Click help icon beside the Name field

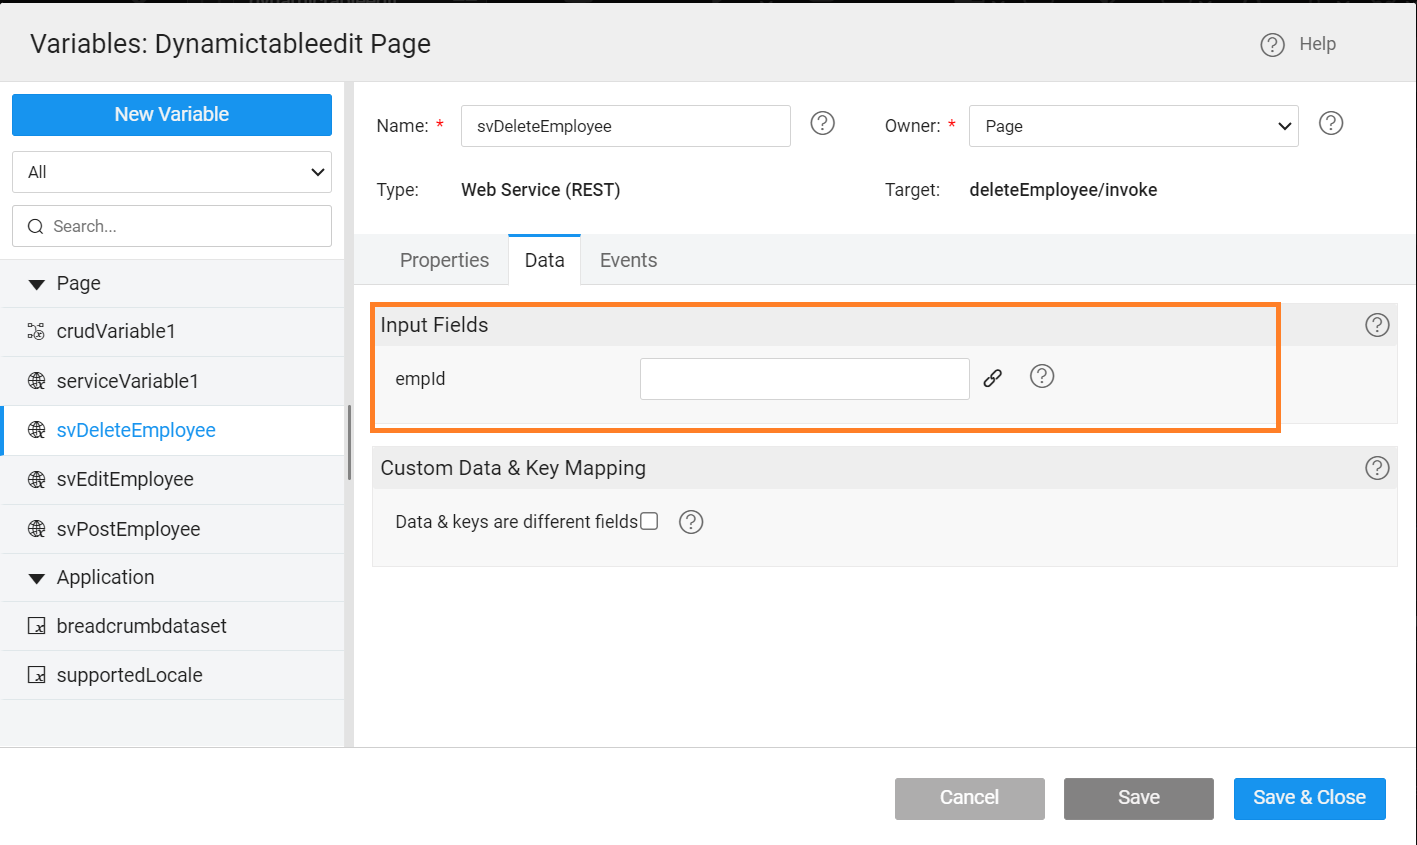(822, 123)
